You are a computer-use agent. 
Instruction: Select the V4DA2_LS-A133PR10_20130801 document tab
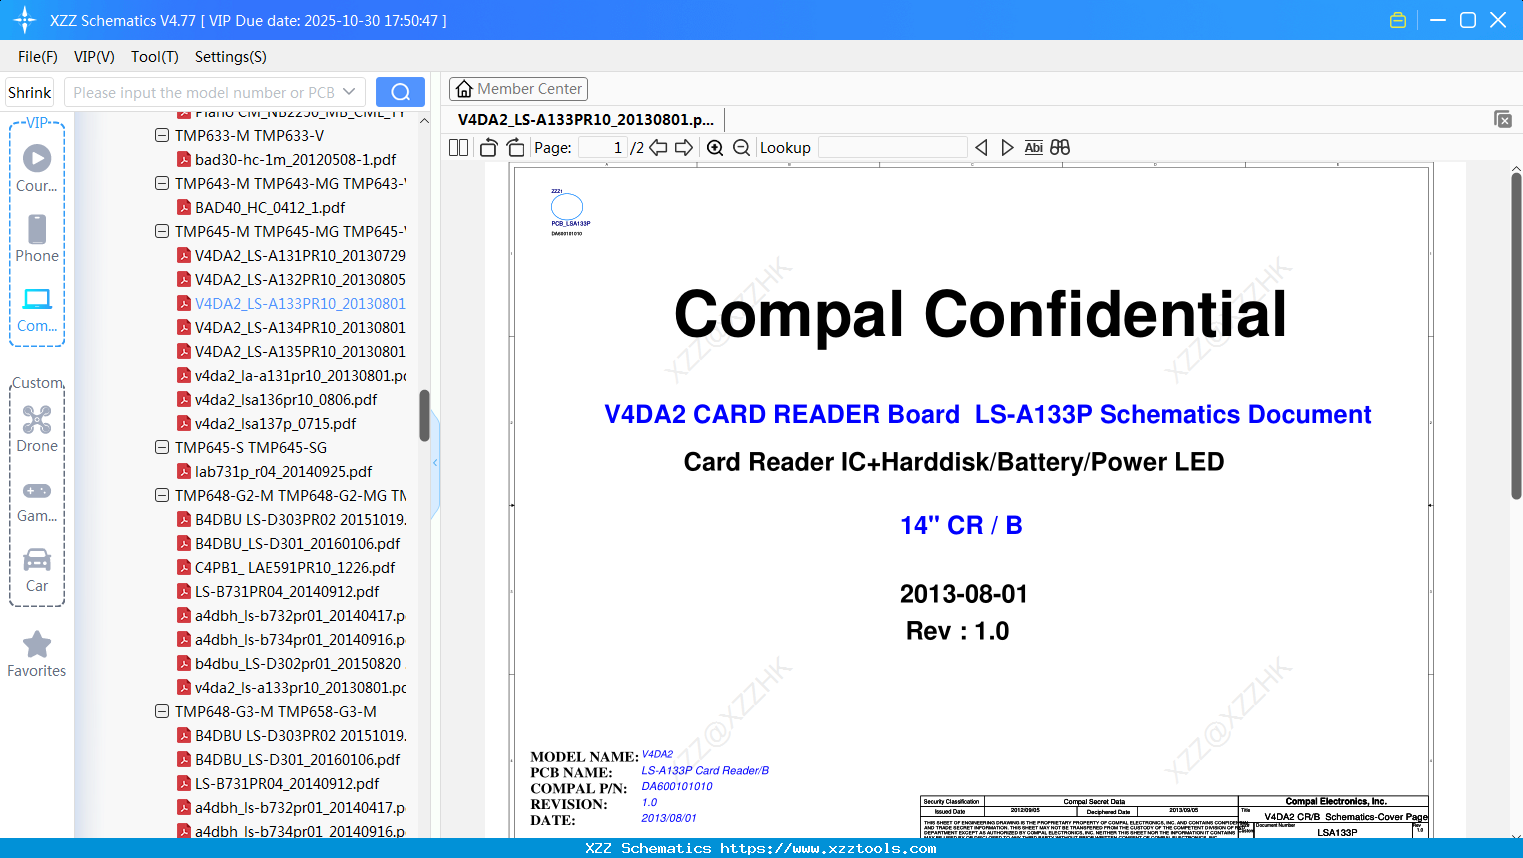click(586, 120)
